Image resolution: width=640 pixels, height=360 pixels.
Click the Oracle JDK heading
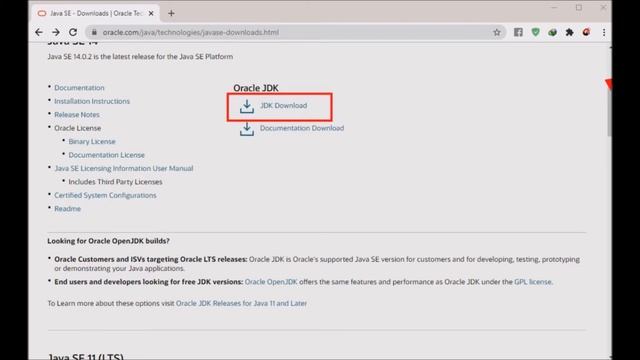coord(256,88)
